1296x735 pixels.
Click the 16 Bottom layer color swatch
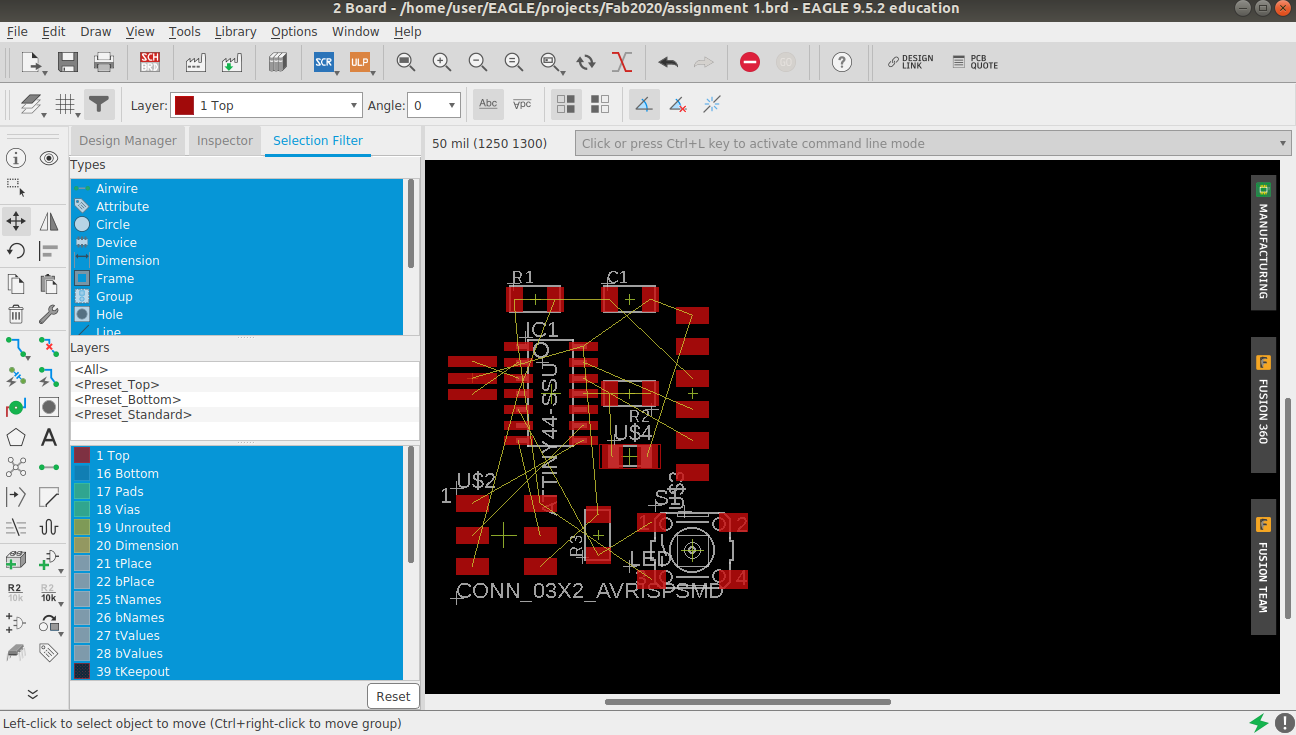(82, 473)
